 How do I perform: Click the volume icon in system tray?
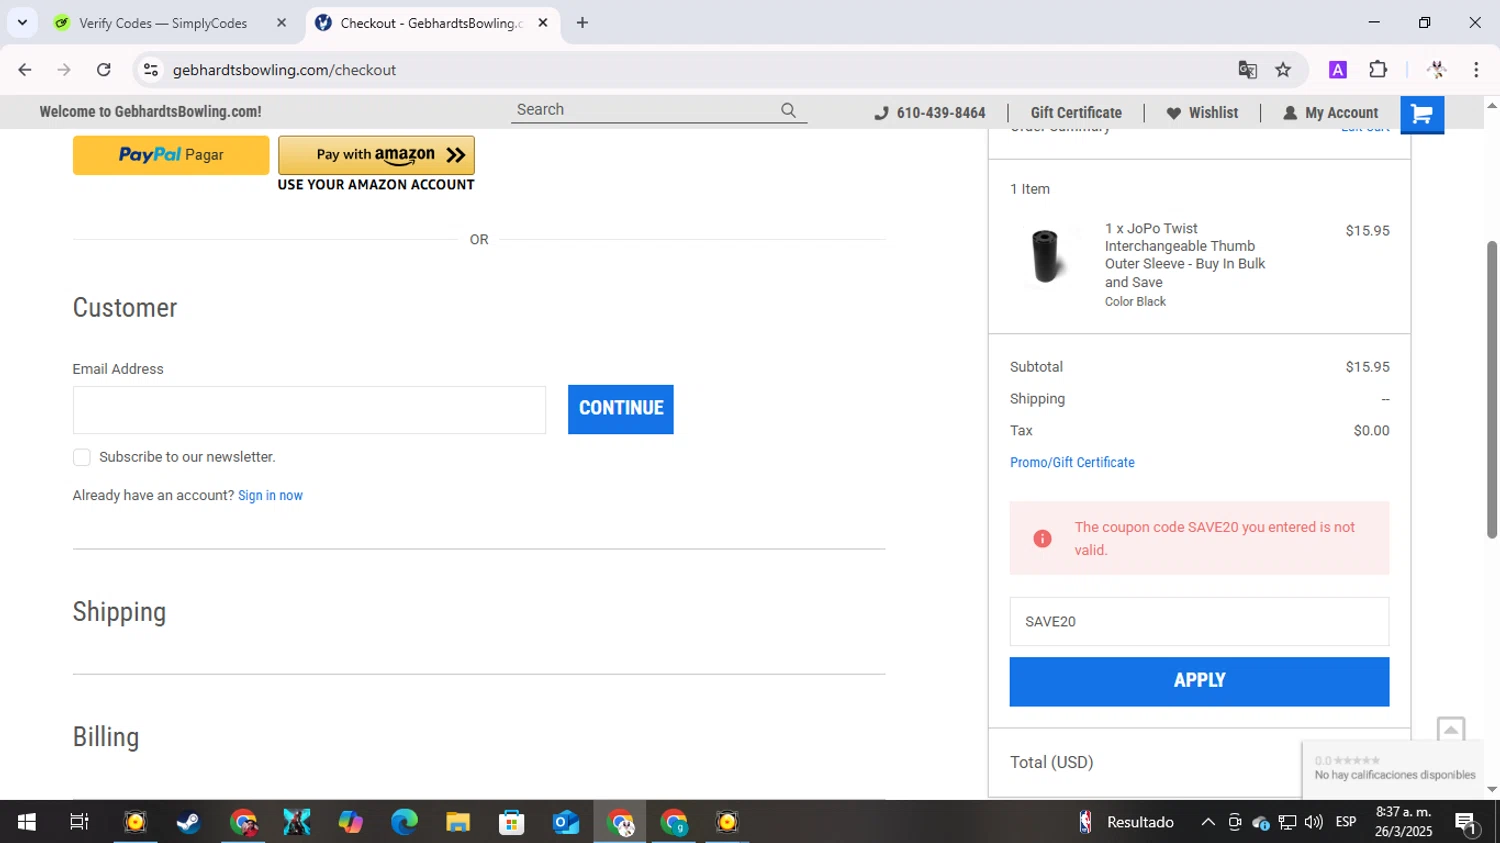[x=1314, y=822]
